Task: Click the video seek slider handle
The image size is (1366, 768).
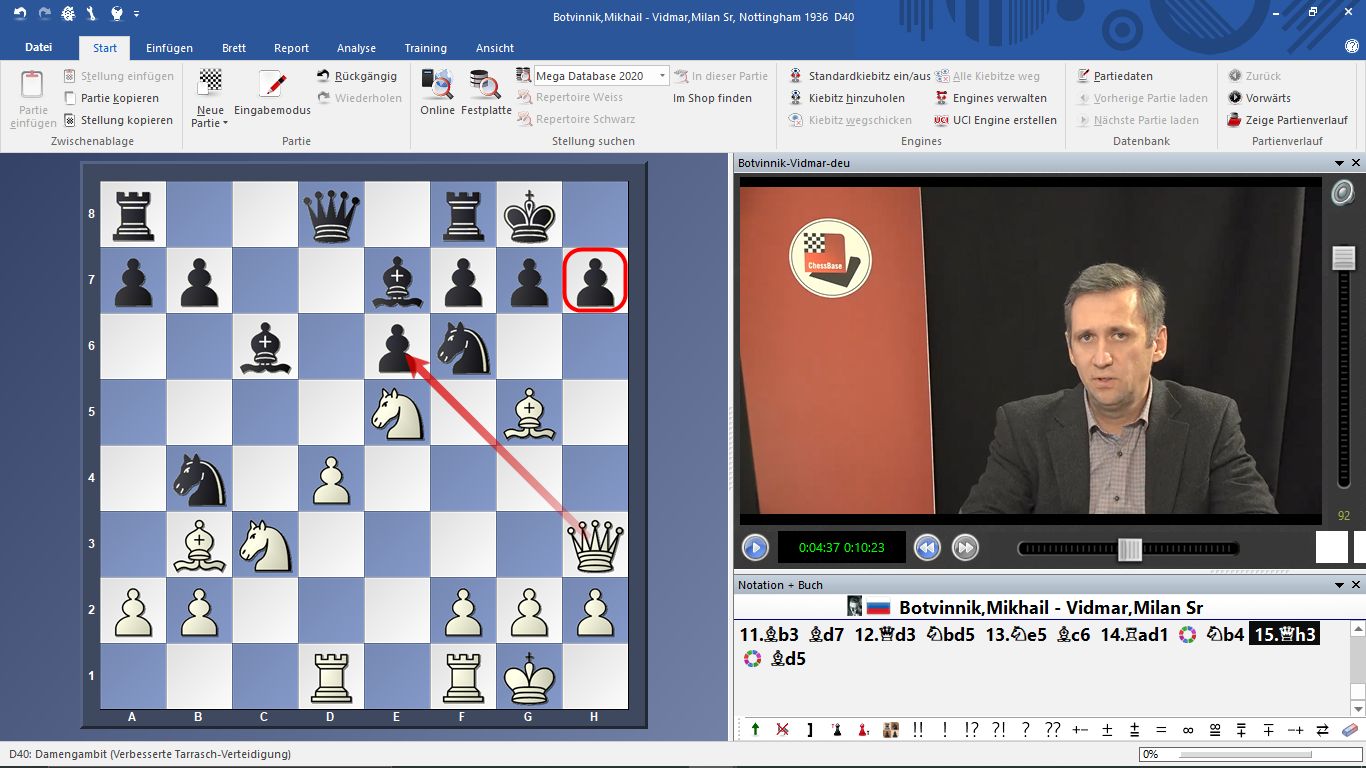Action: [1130, 549]
